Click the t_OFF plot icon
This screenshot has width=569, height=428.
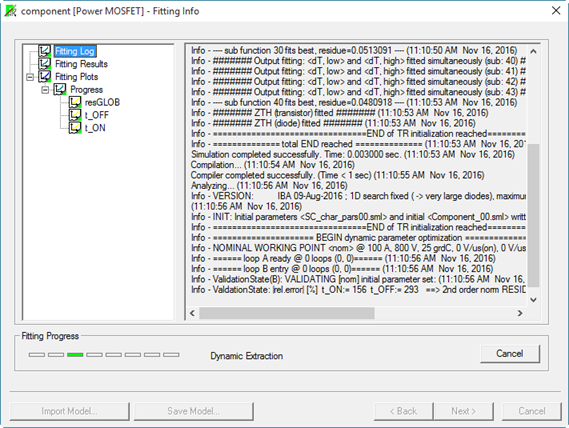pyautogui.click(x=75, y=115)
